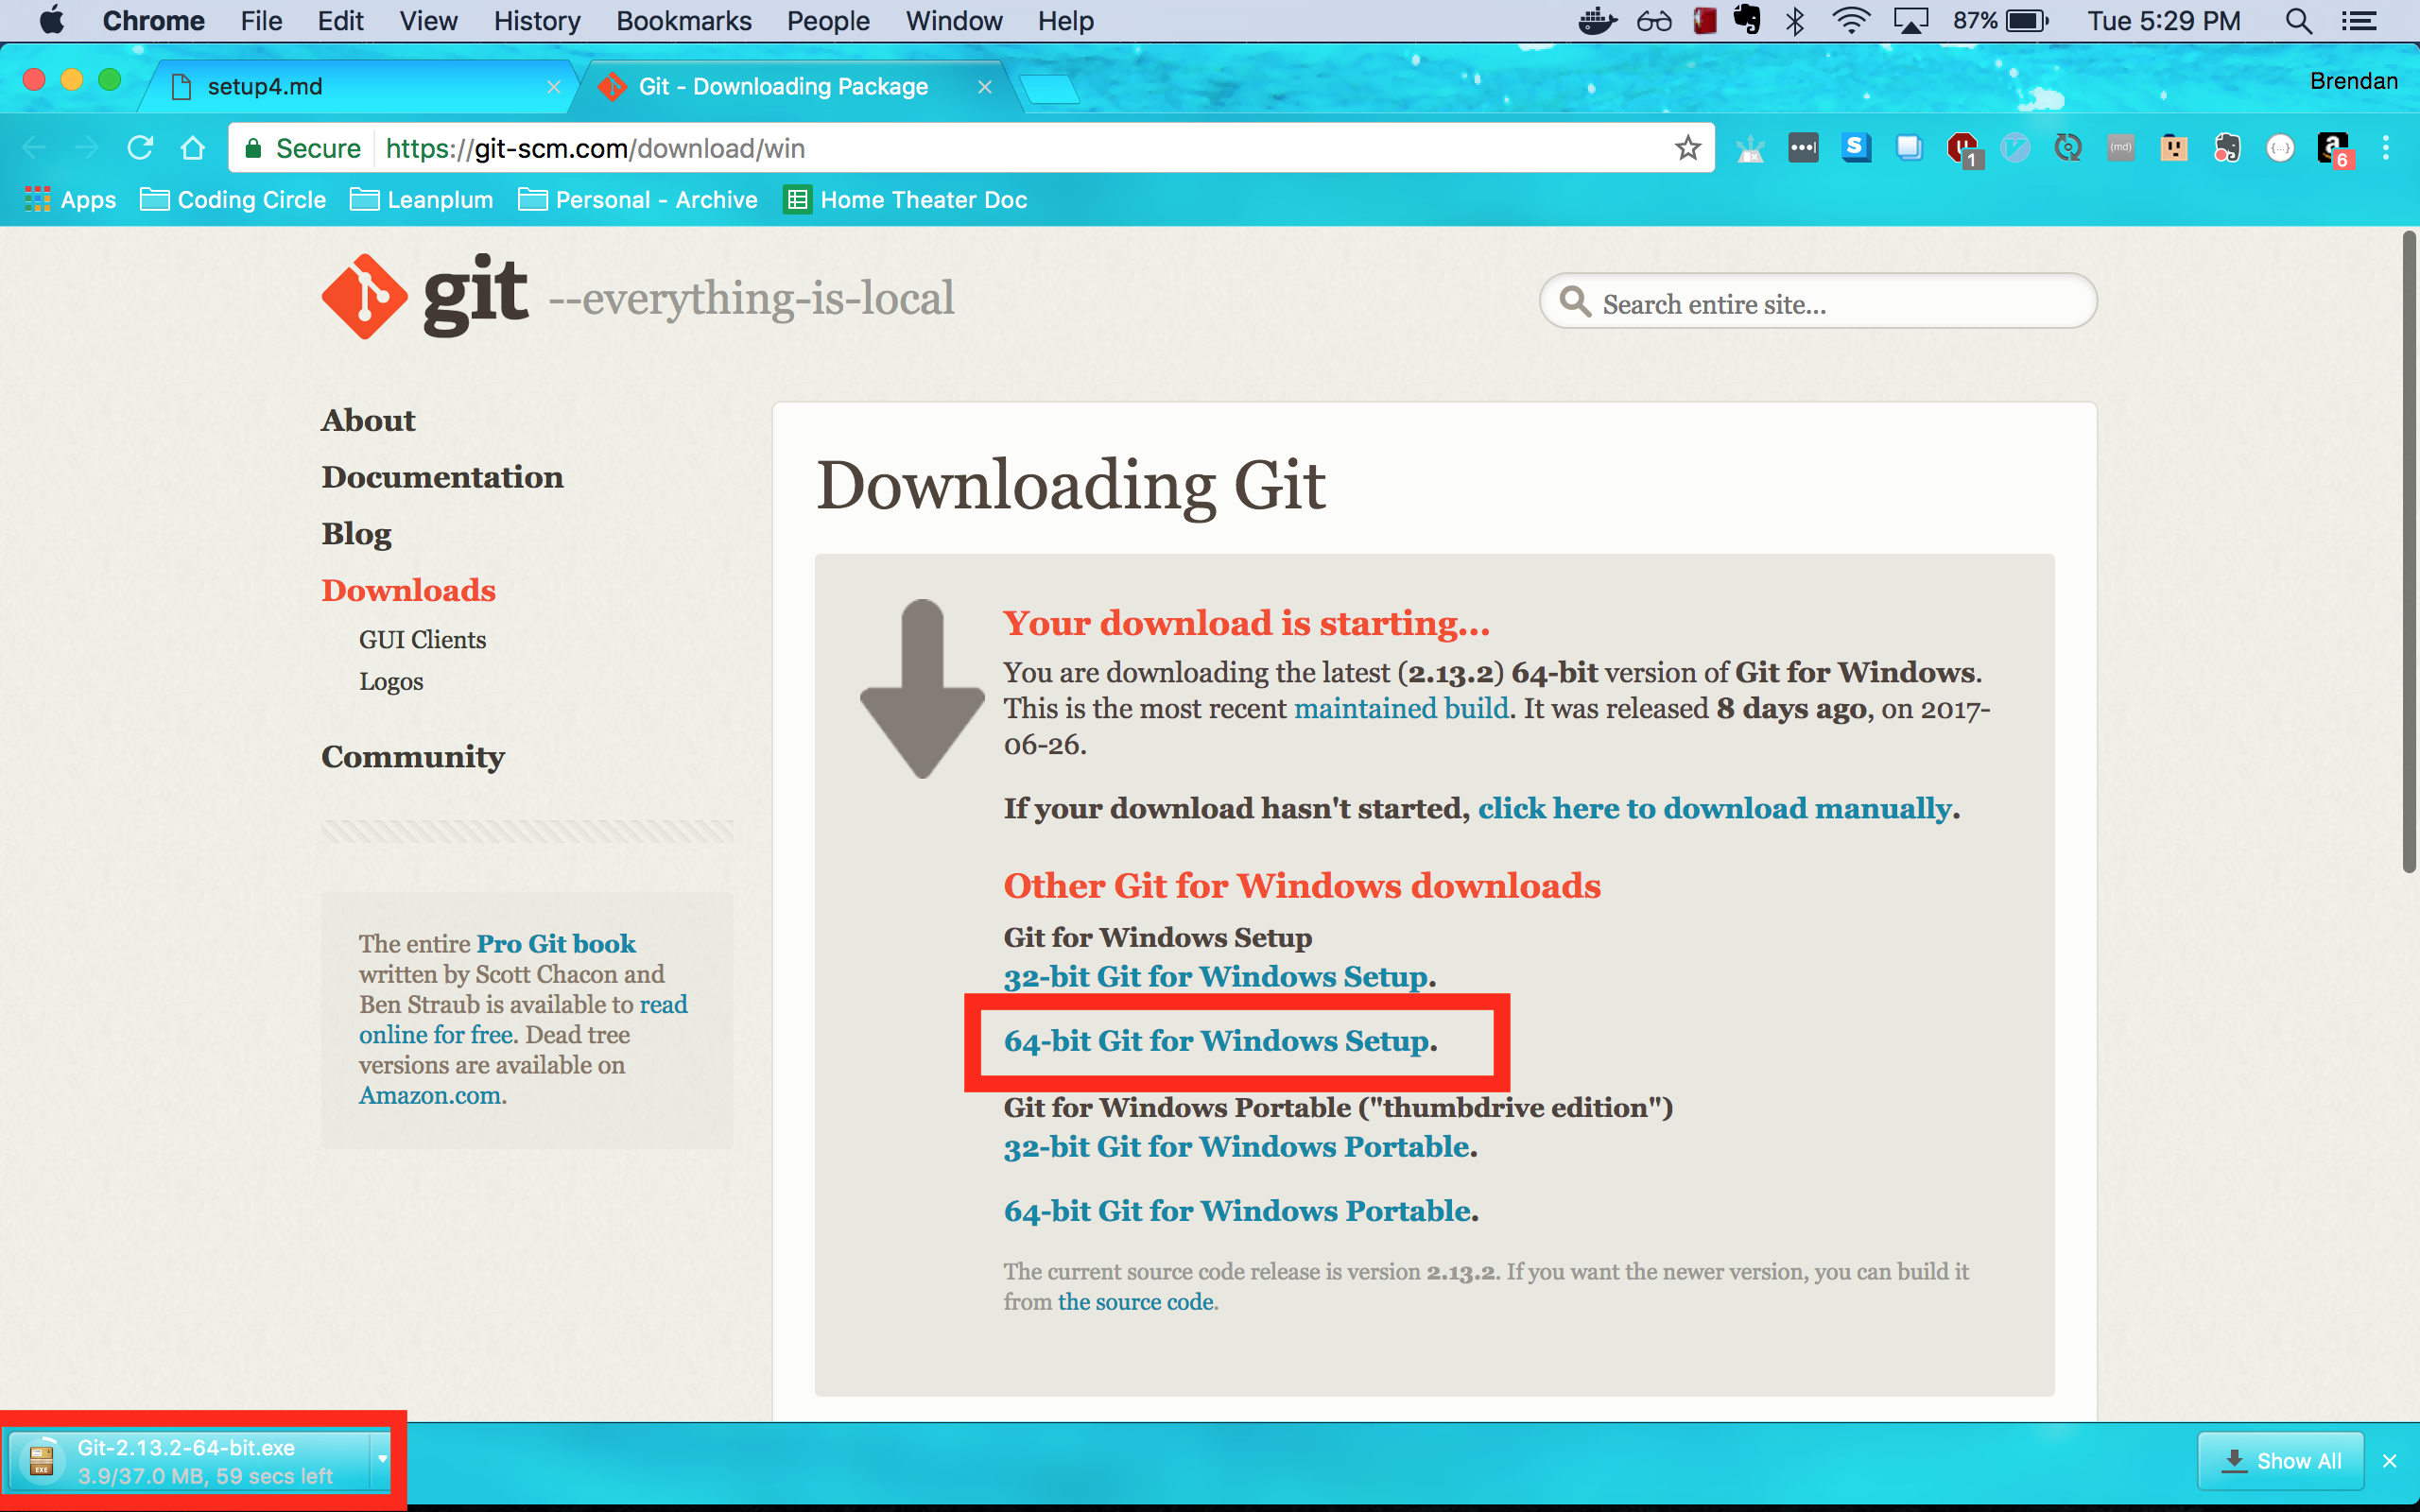Open the Pro Git book link
The width and height of the screenshot is (2420, 1512).
(x=555, y=943)
